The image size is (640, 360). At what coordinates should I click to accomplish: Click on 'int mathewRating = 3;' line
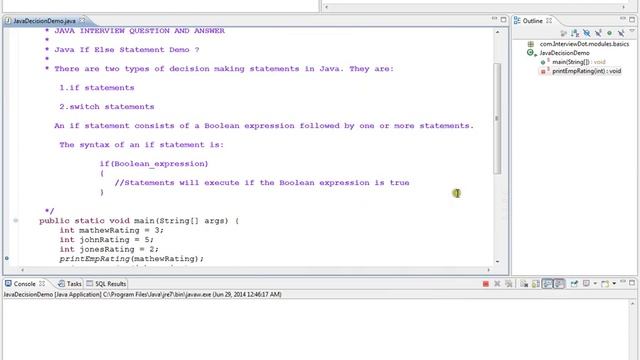111,230
